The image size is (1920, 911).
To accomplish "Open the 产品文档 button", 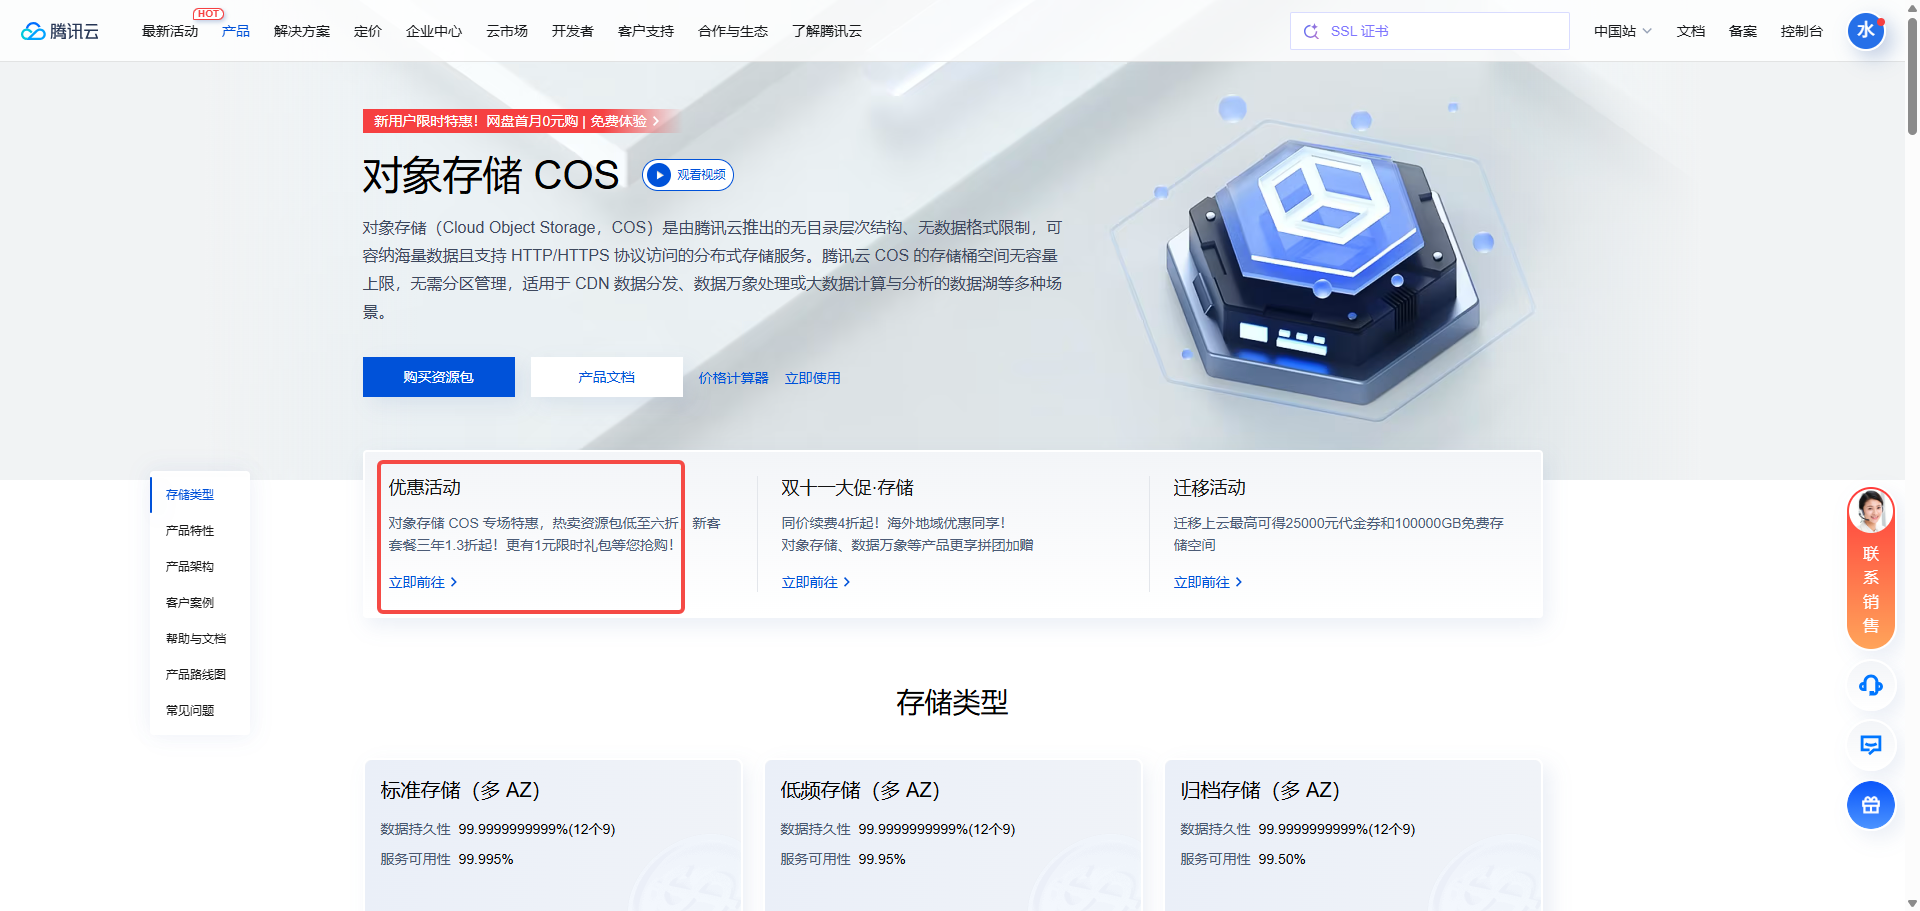I will point(606,377).
